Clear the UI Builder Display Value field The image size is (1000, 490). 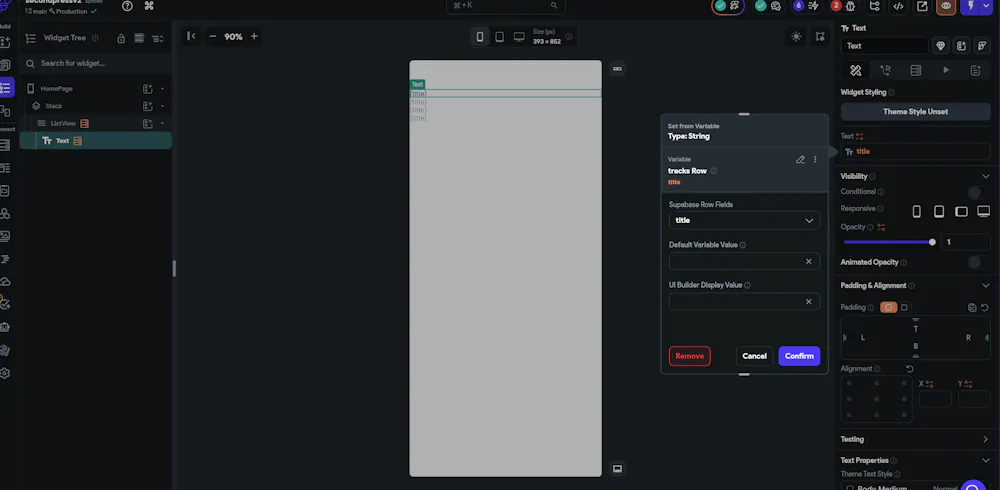pos(809,301)
